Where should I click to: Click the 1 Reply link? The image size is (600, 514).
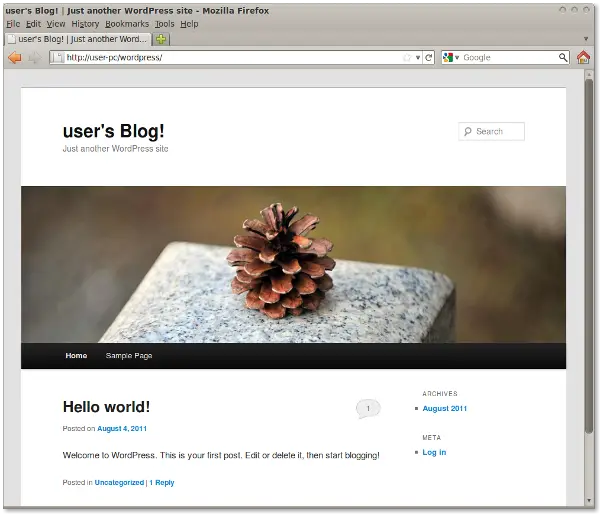[x=162, y=483]
